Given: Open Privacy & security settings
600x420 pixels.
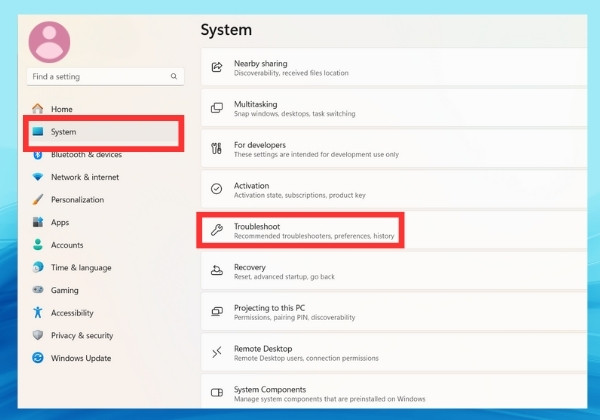Looking at the screenshot, I should click(103, 335).
